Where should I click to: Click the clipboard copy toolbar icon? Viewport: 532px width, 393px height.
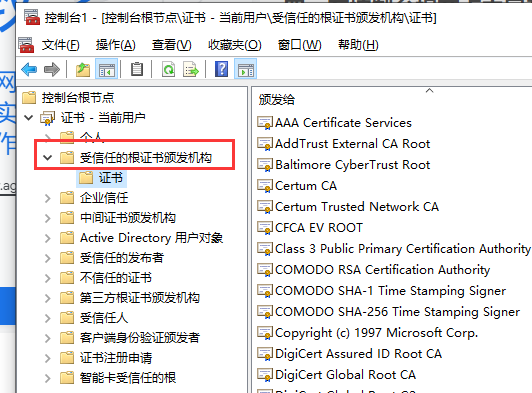tap(137, 69)
